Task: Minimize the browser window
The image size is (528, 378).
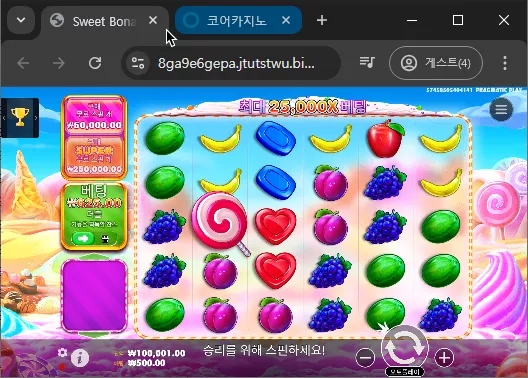Action: 412,20
